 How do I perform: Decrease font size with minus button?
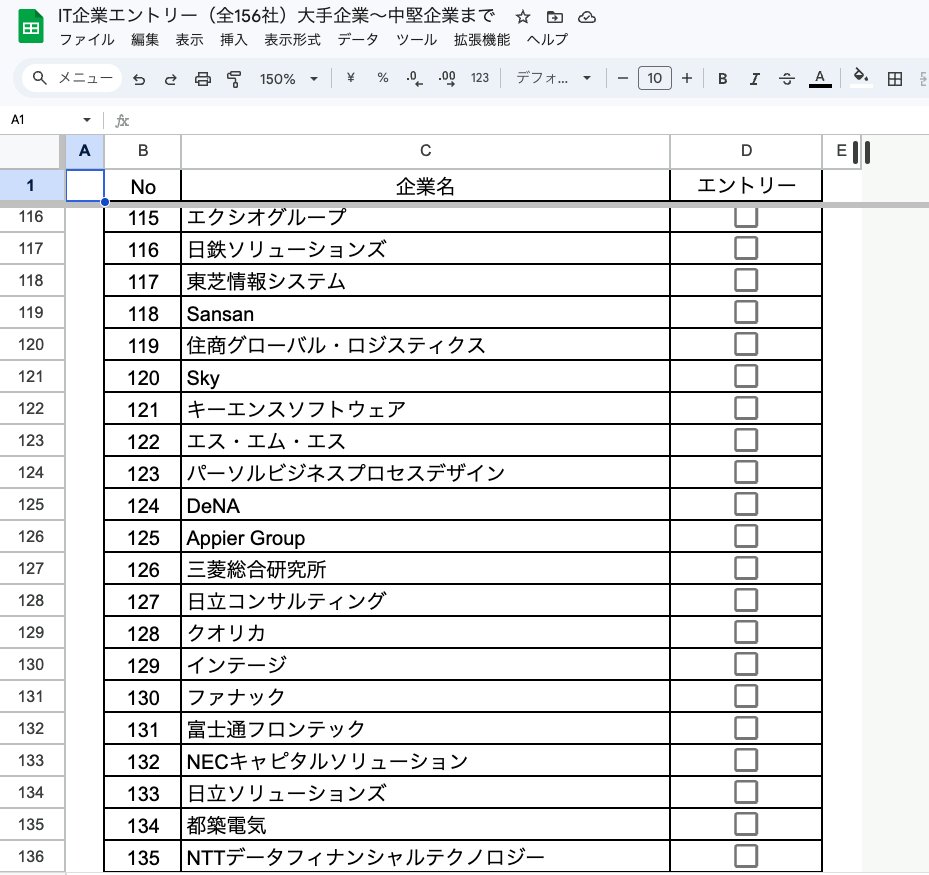623,78
